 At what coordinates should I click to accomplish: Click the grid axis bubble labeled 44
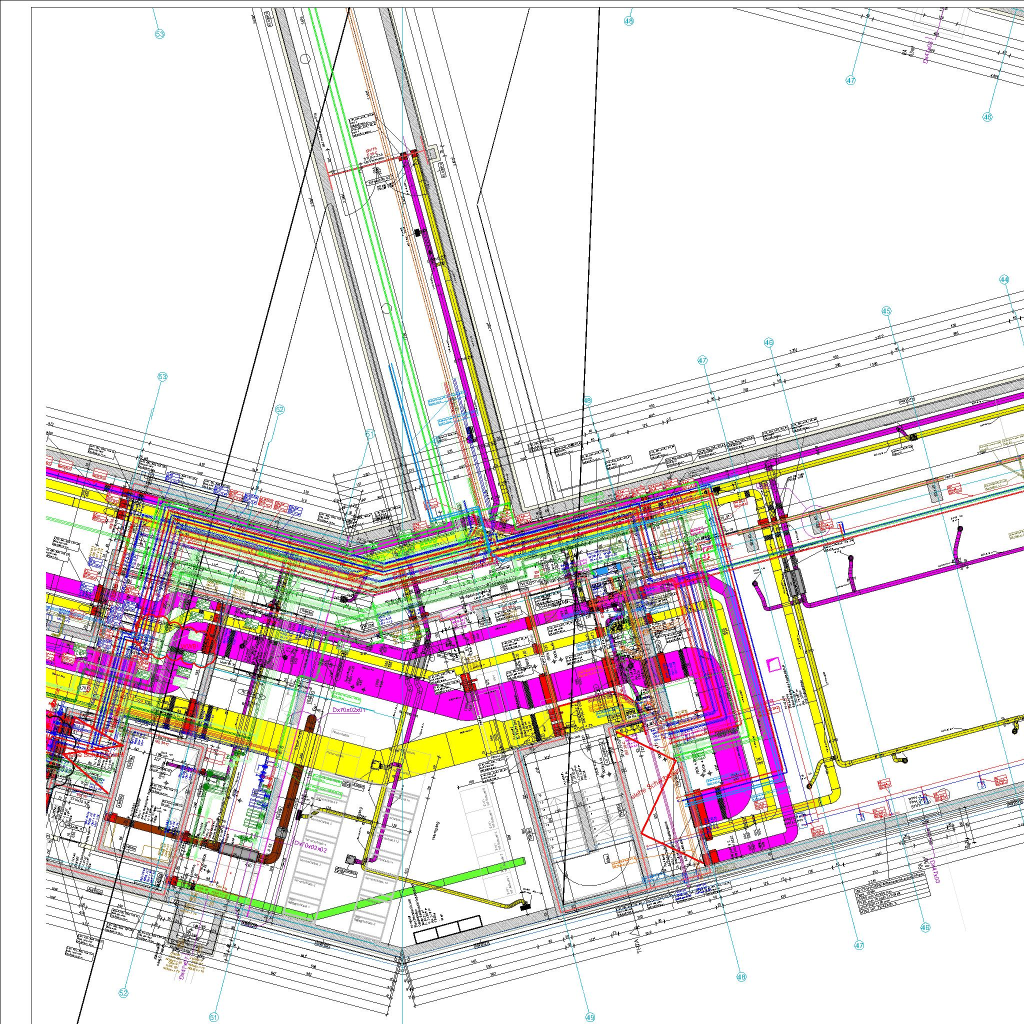pos(1004,280)
